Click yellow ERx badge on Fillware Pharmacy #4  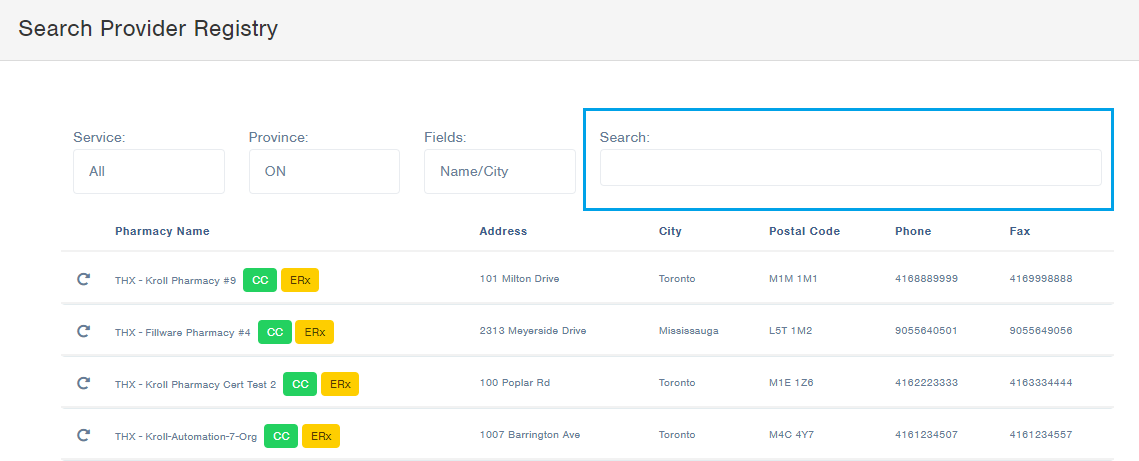315,332
